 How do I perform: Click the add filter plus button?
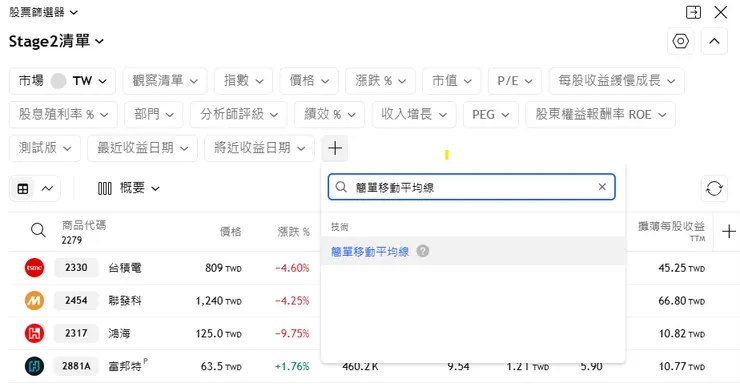pos(335,148)
